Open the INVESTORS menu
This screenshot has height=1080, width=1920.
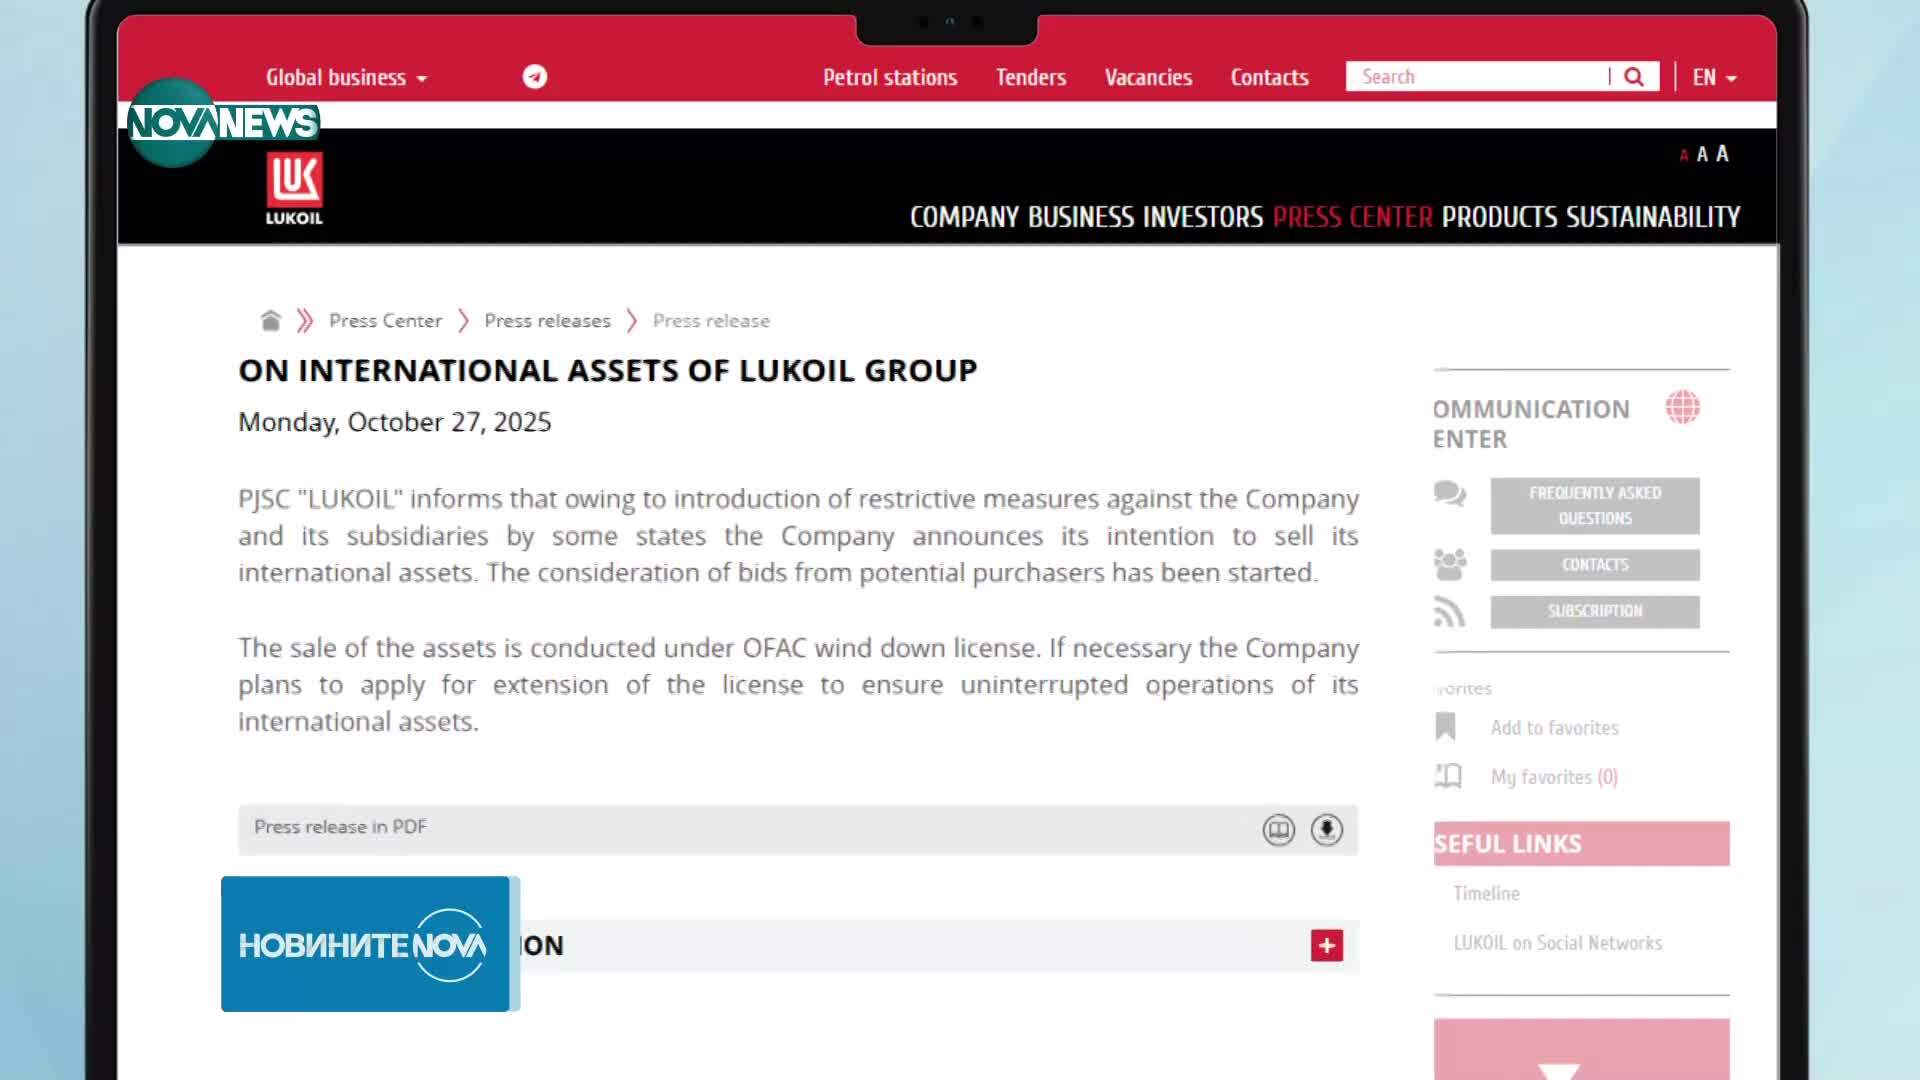coord(1203,217)
